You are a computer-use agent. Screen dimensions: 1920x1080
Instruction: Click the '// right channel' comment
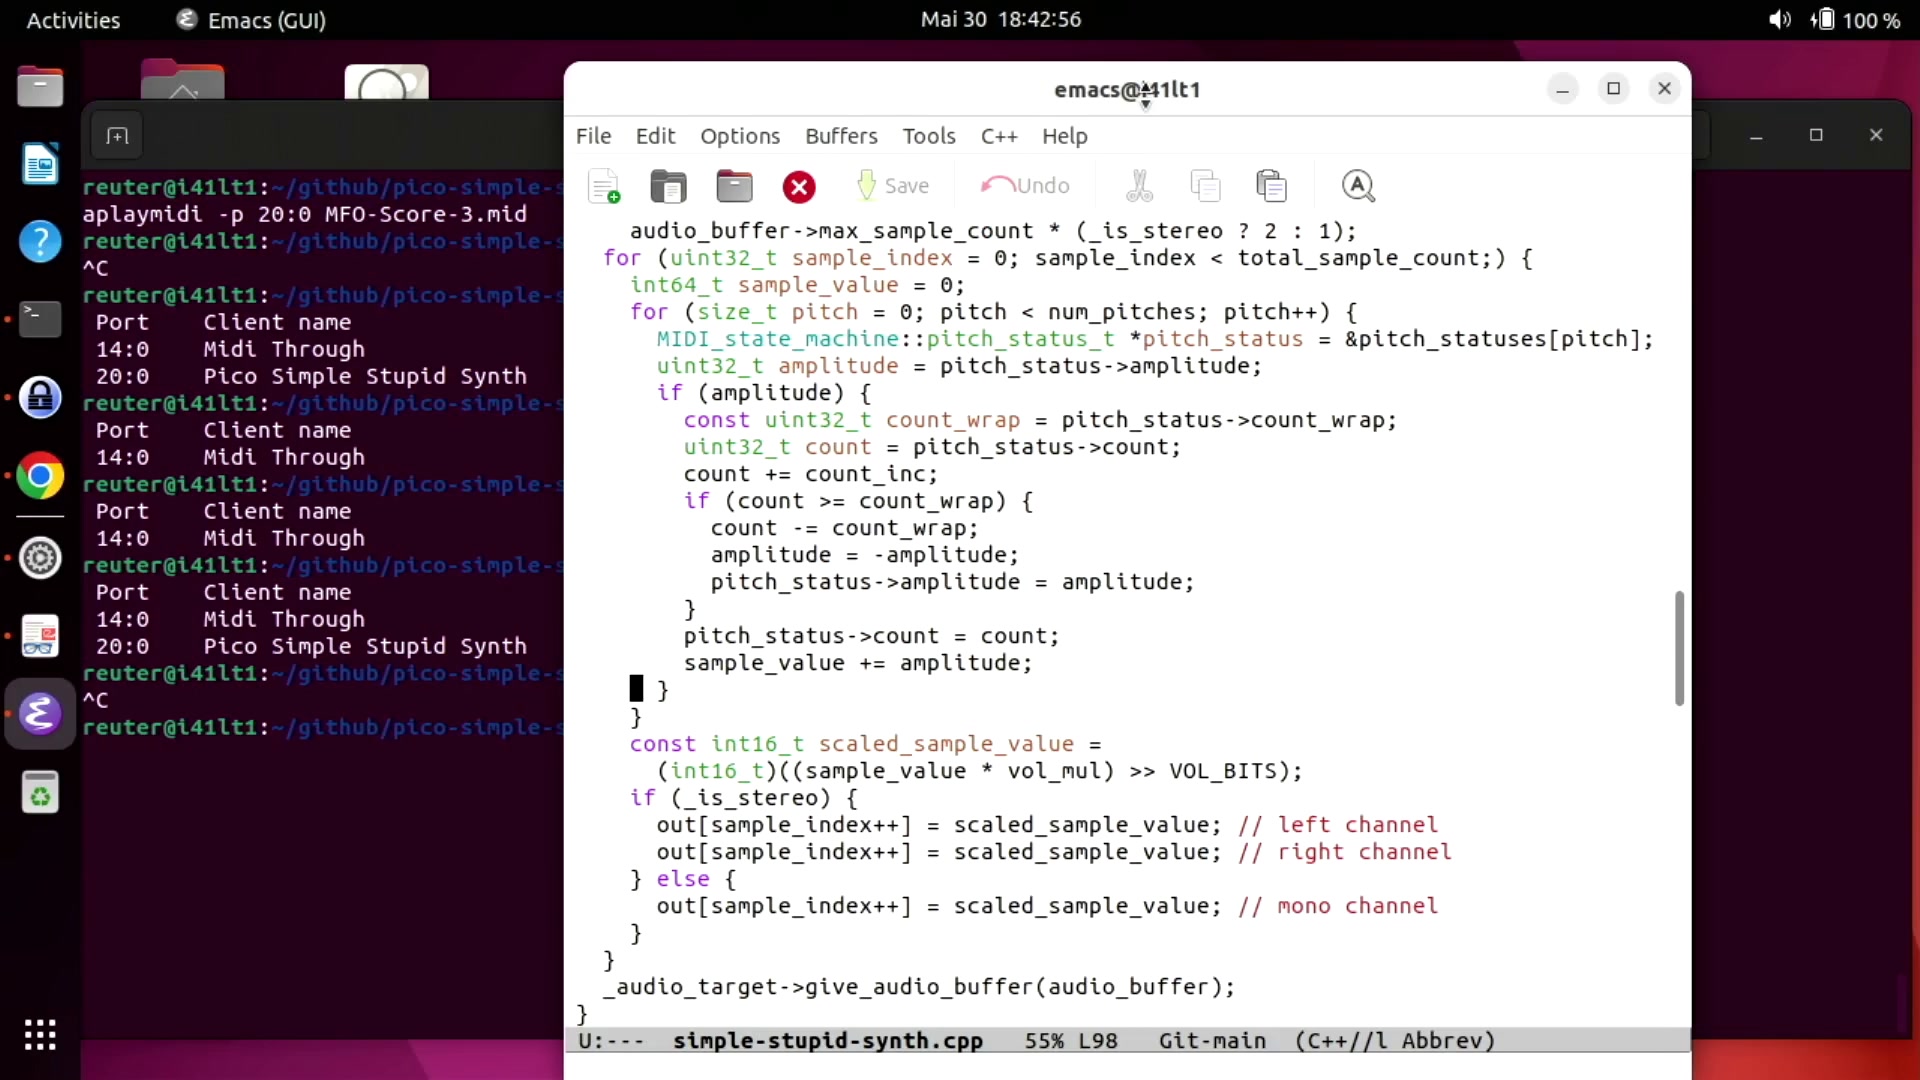click(1344, 852)
